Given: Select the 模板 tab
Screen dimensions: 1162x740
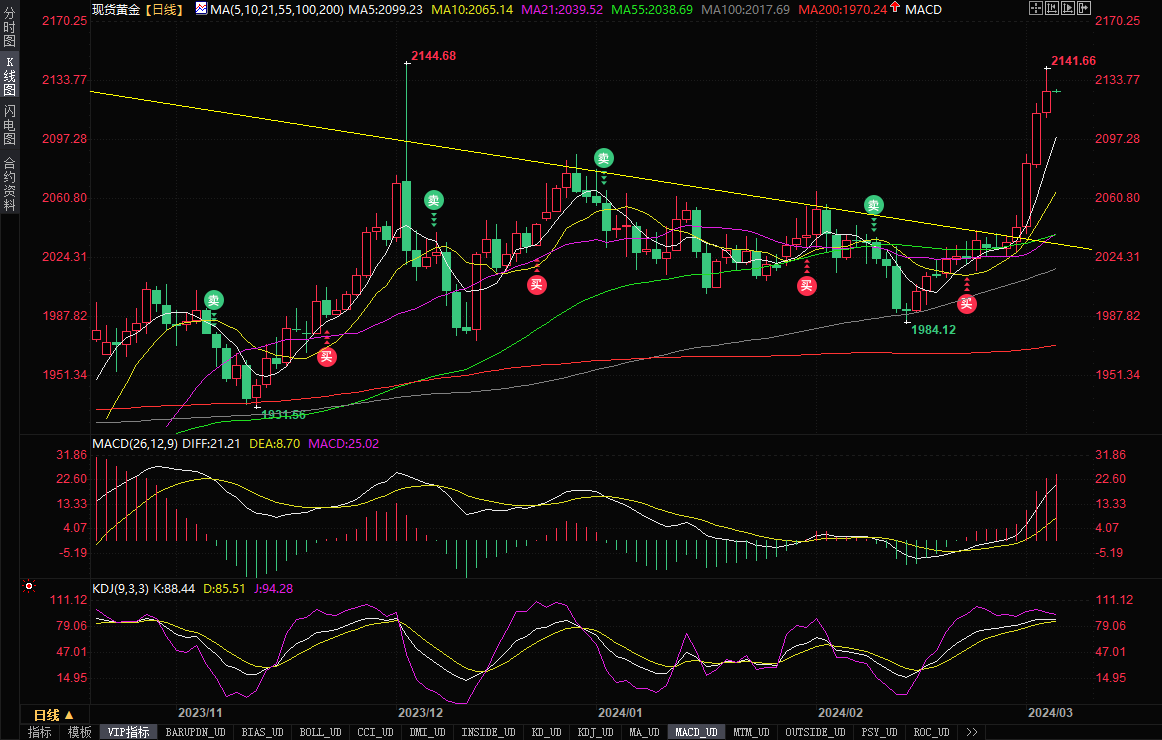Looking at the screenshot, I should [x=79, y=732].
